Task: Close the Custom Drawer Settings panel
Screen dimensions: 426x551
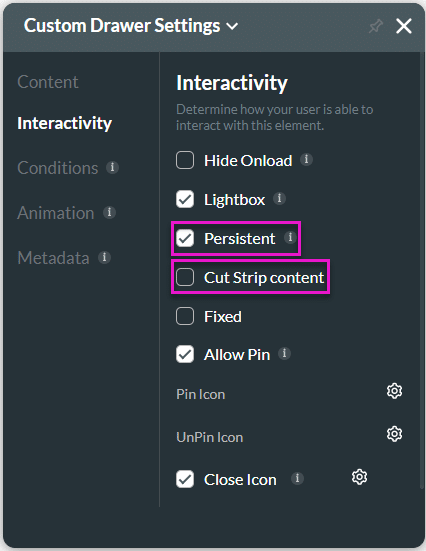Action: [404, 26]
